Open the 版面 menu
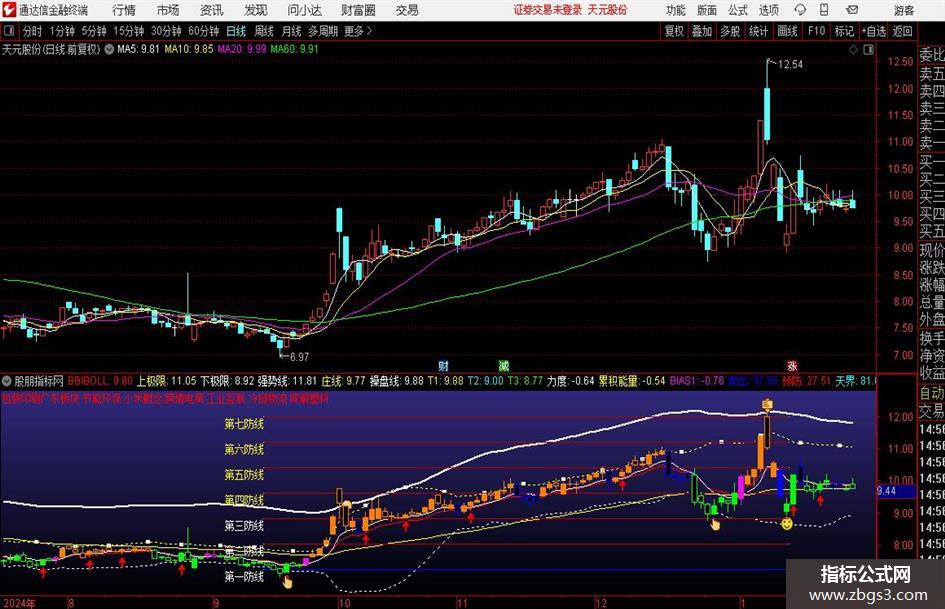The height and width of the screenshot is (609, 945). 707,10
